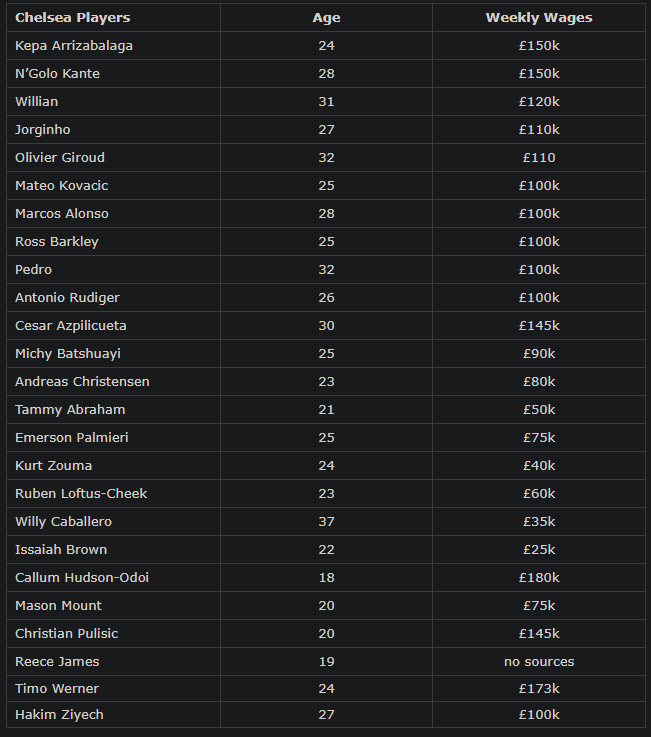The image size is (651, 737).
Task: Click Michy Batshuayi's £90k wage cell
Action: pos(538,354)
